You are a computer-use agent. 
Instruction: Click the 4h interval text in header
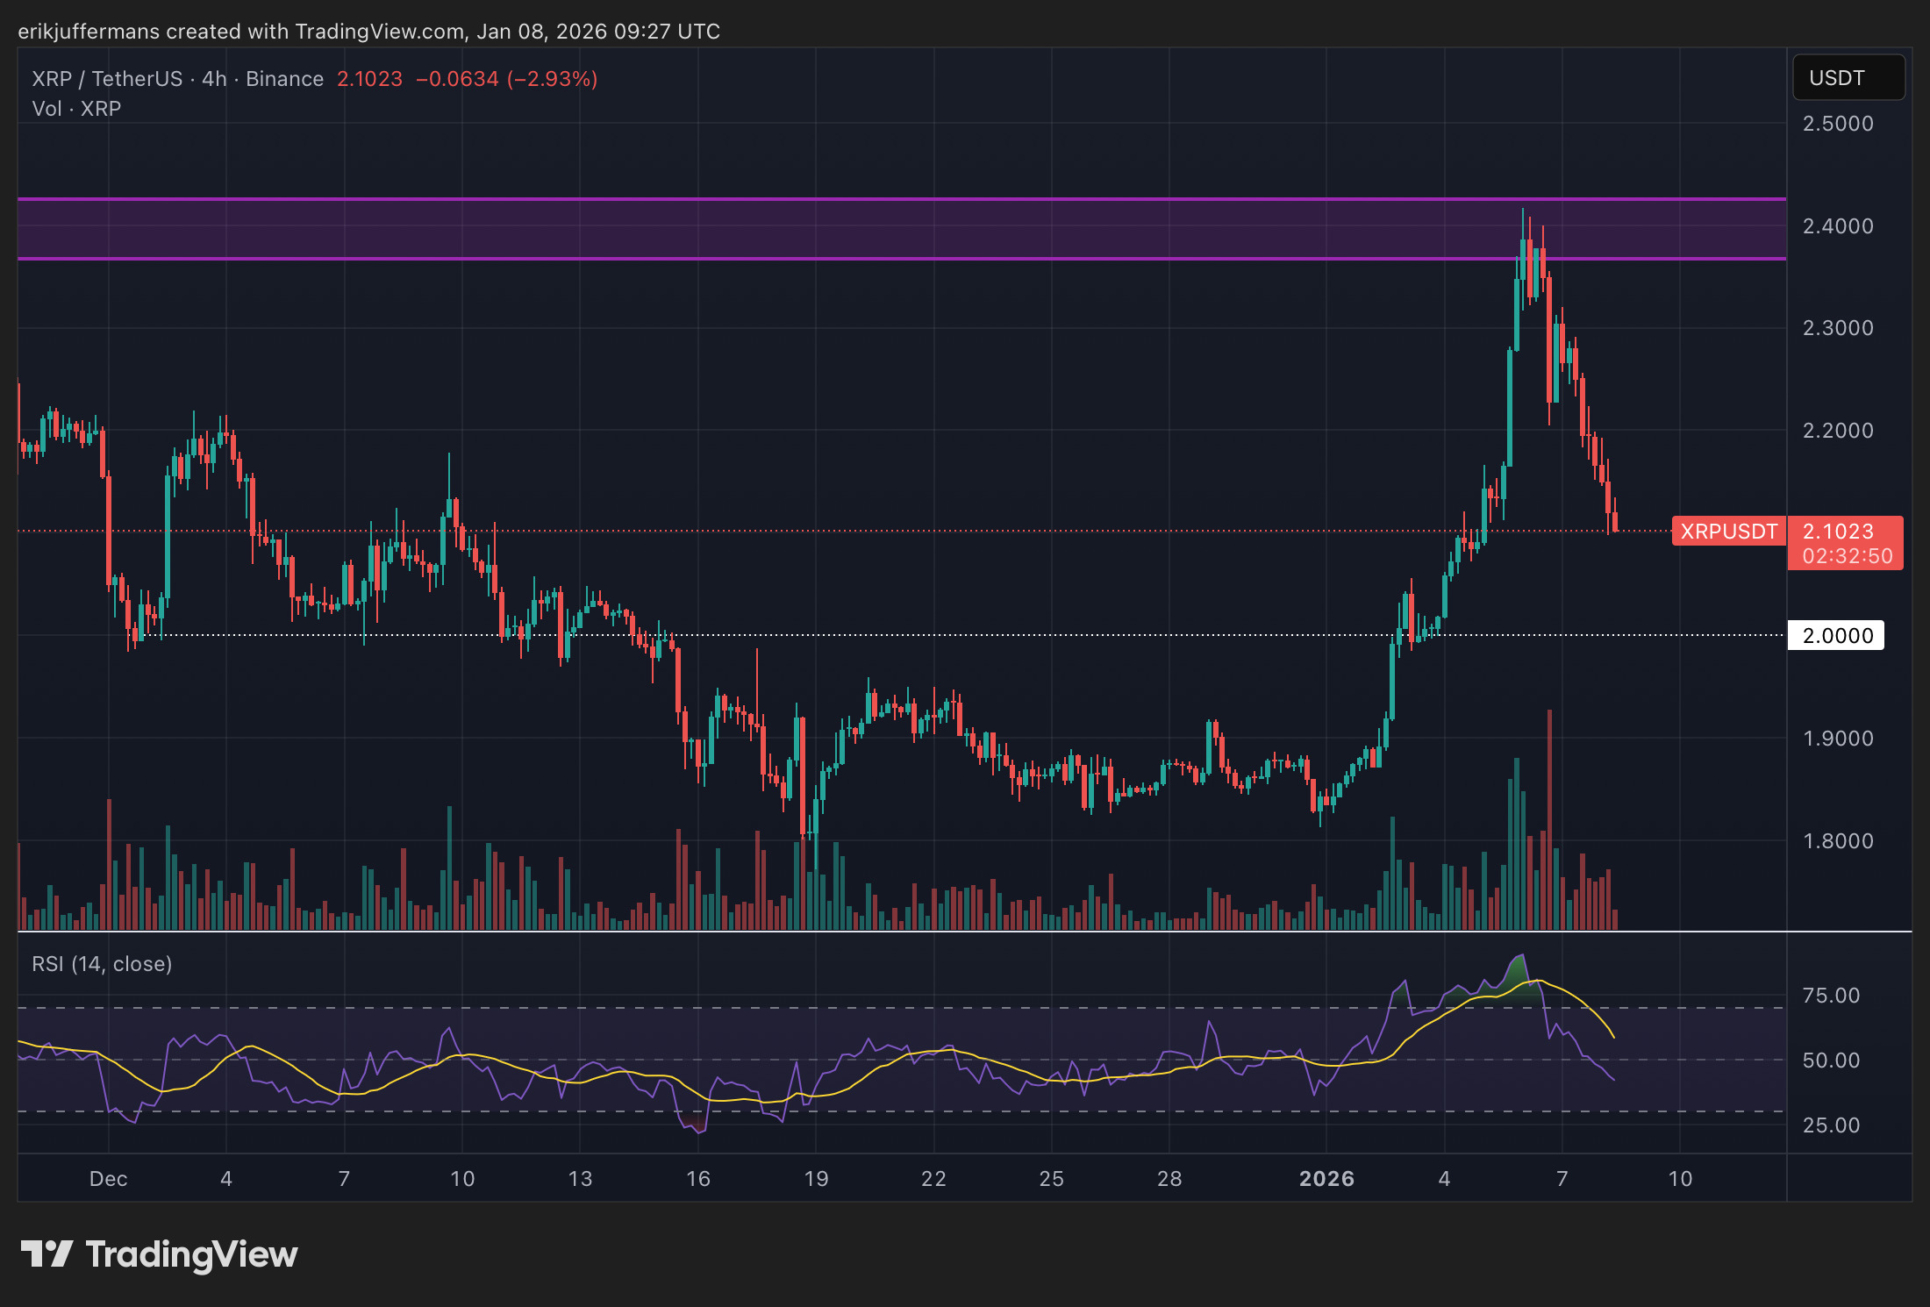[214, 79]
